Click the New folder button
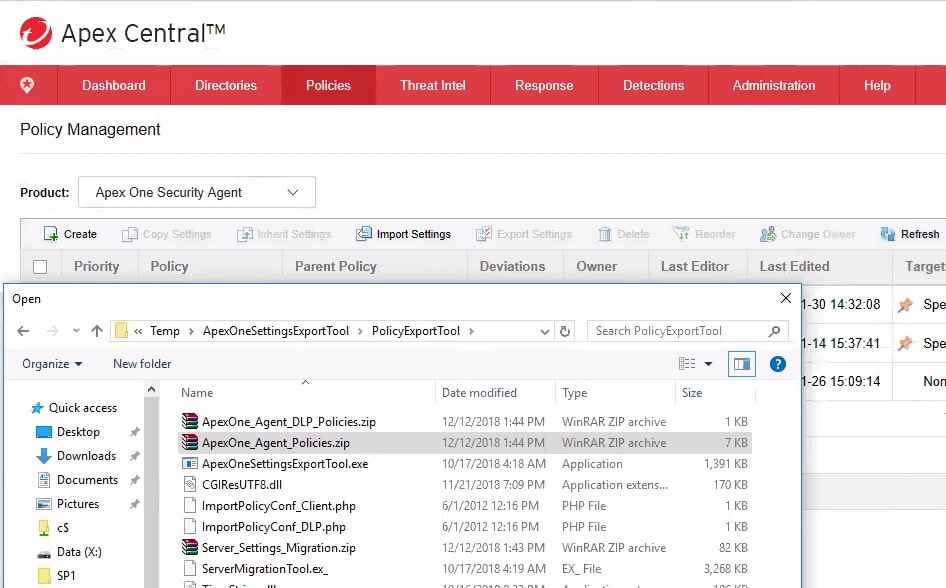The height and width of the screenshot is (588, 946). click(141, 363)
